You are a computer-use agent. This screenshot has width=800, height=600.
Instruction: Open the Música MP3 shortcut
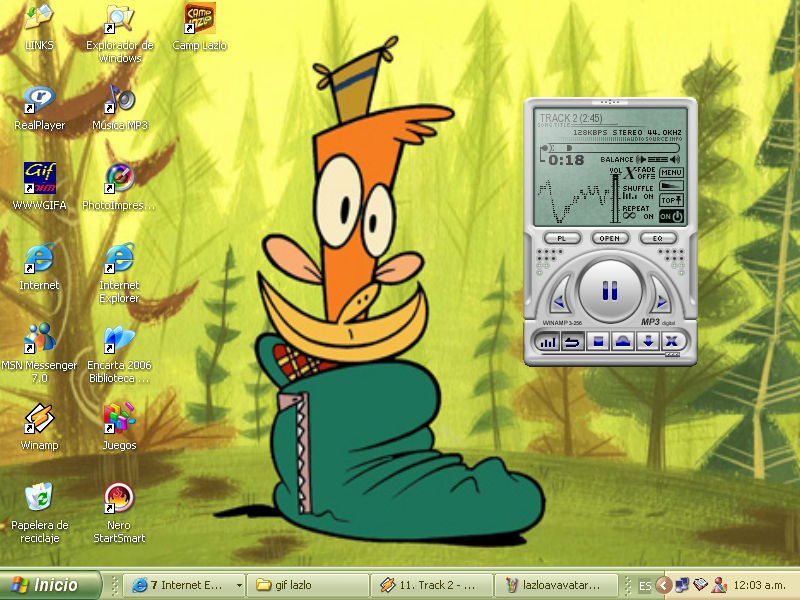coord(119,108)
